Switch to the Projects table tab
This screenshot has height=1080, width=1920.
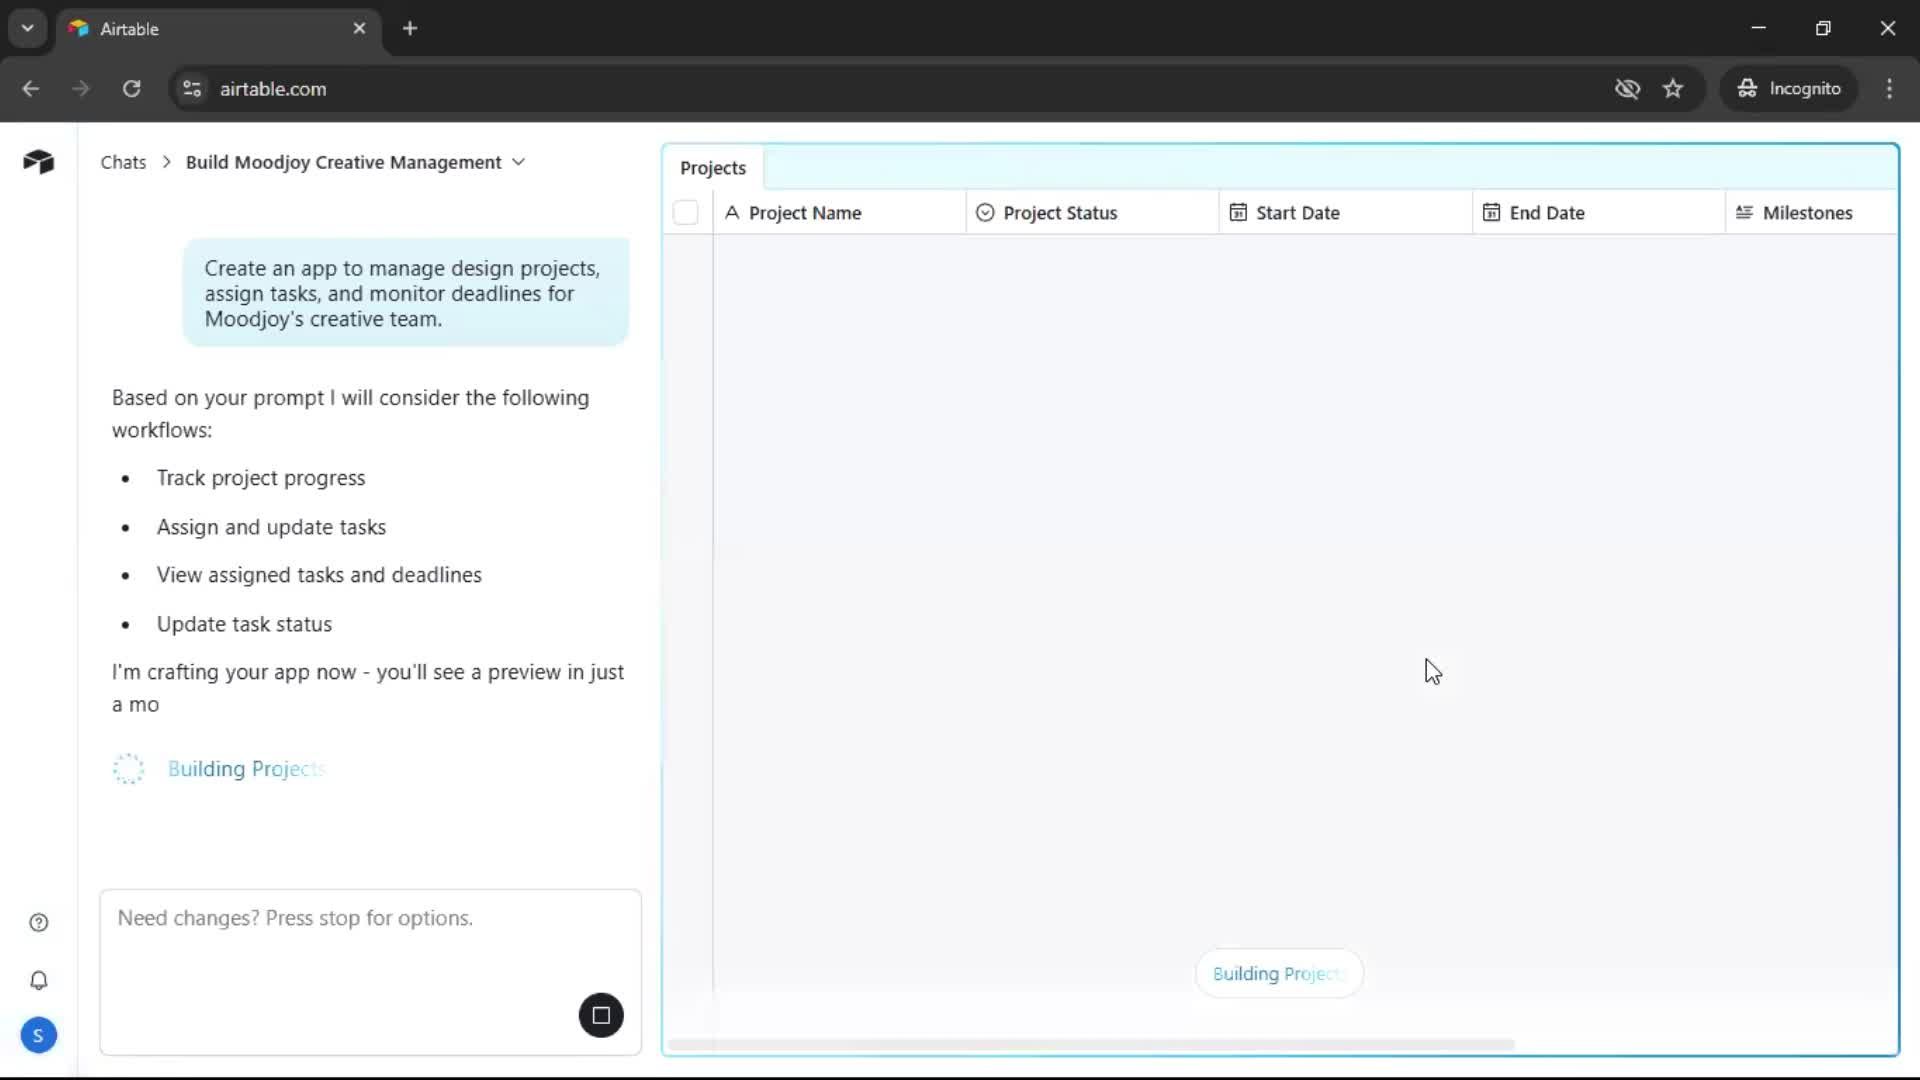pyautogui.click(x=713, y=168)
